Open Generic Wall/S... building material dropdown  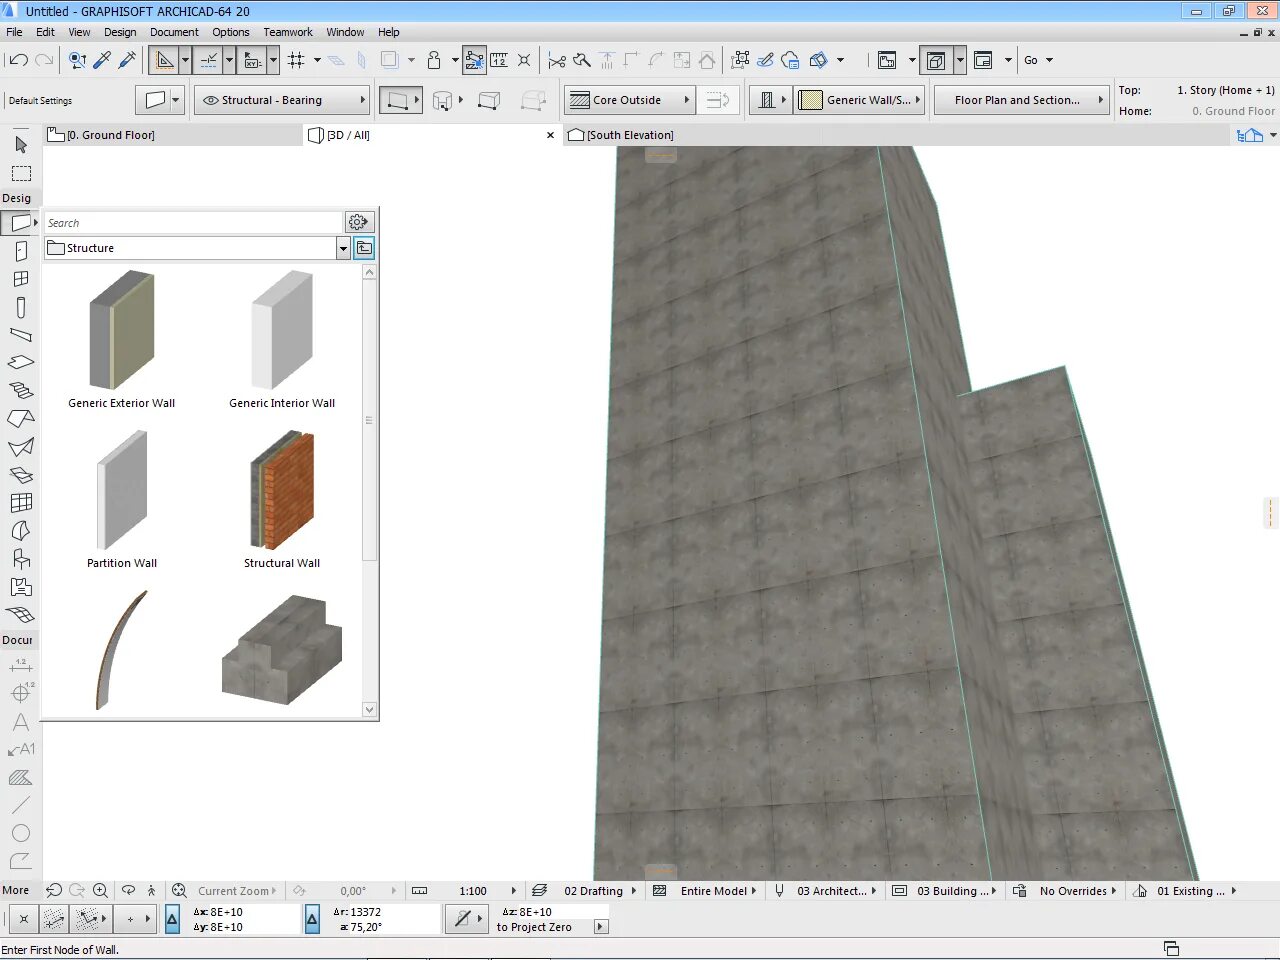point(859,100)
